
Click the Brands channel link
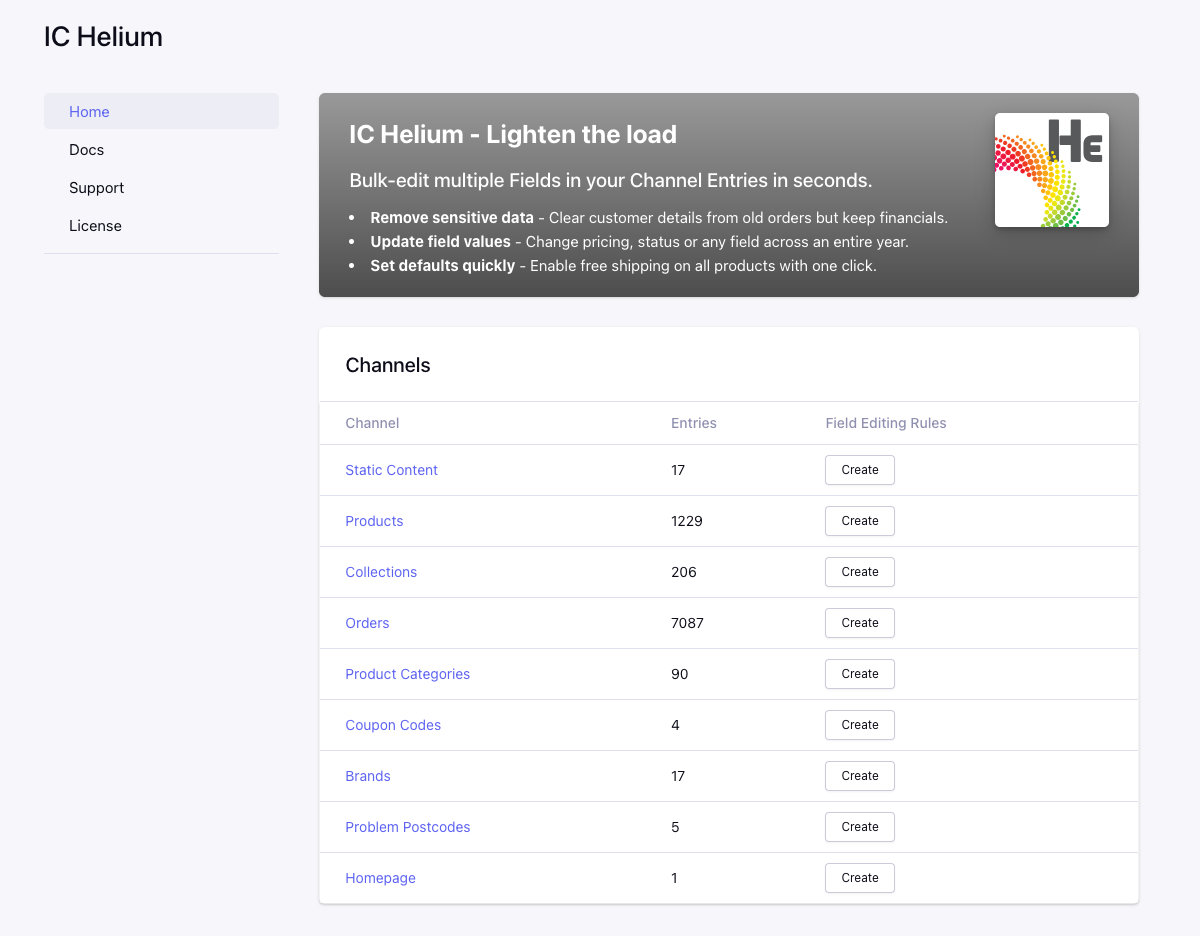(368, 776)
